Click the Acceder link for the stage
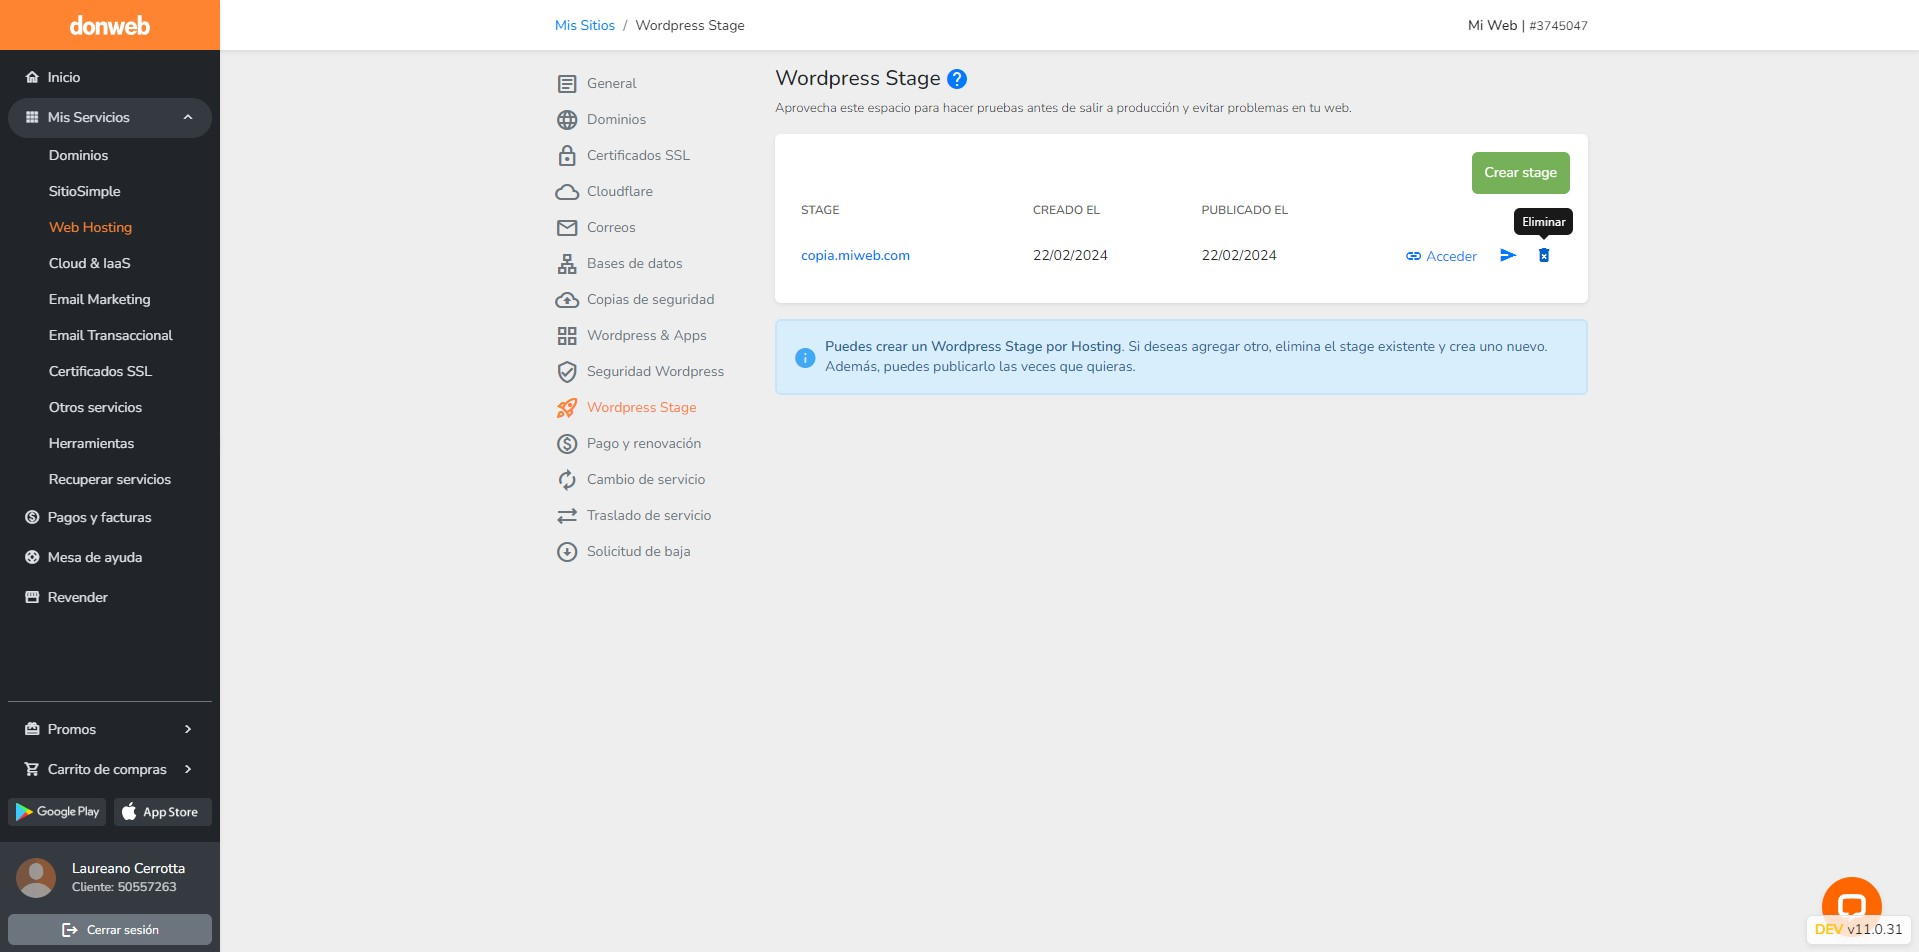1919x952 pixels. [1441, 256]
